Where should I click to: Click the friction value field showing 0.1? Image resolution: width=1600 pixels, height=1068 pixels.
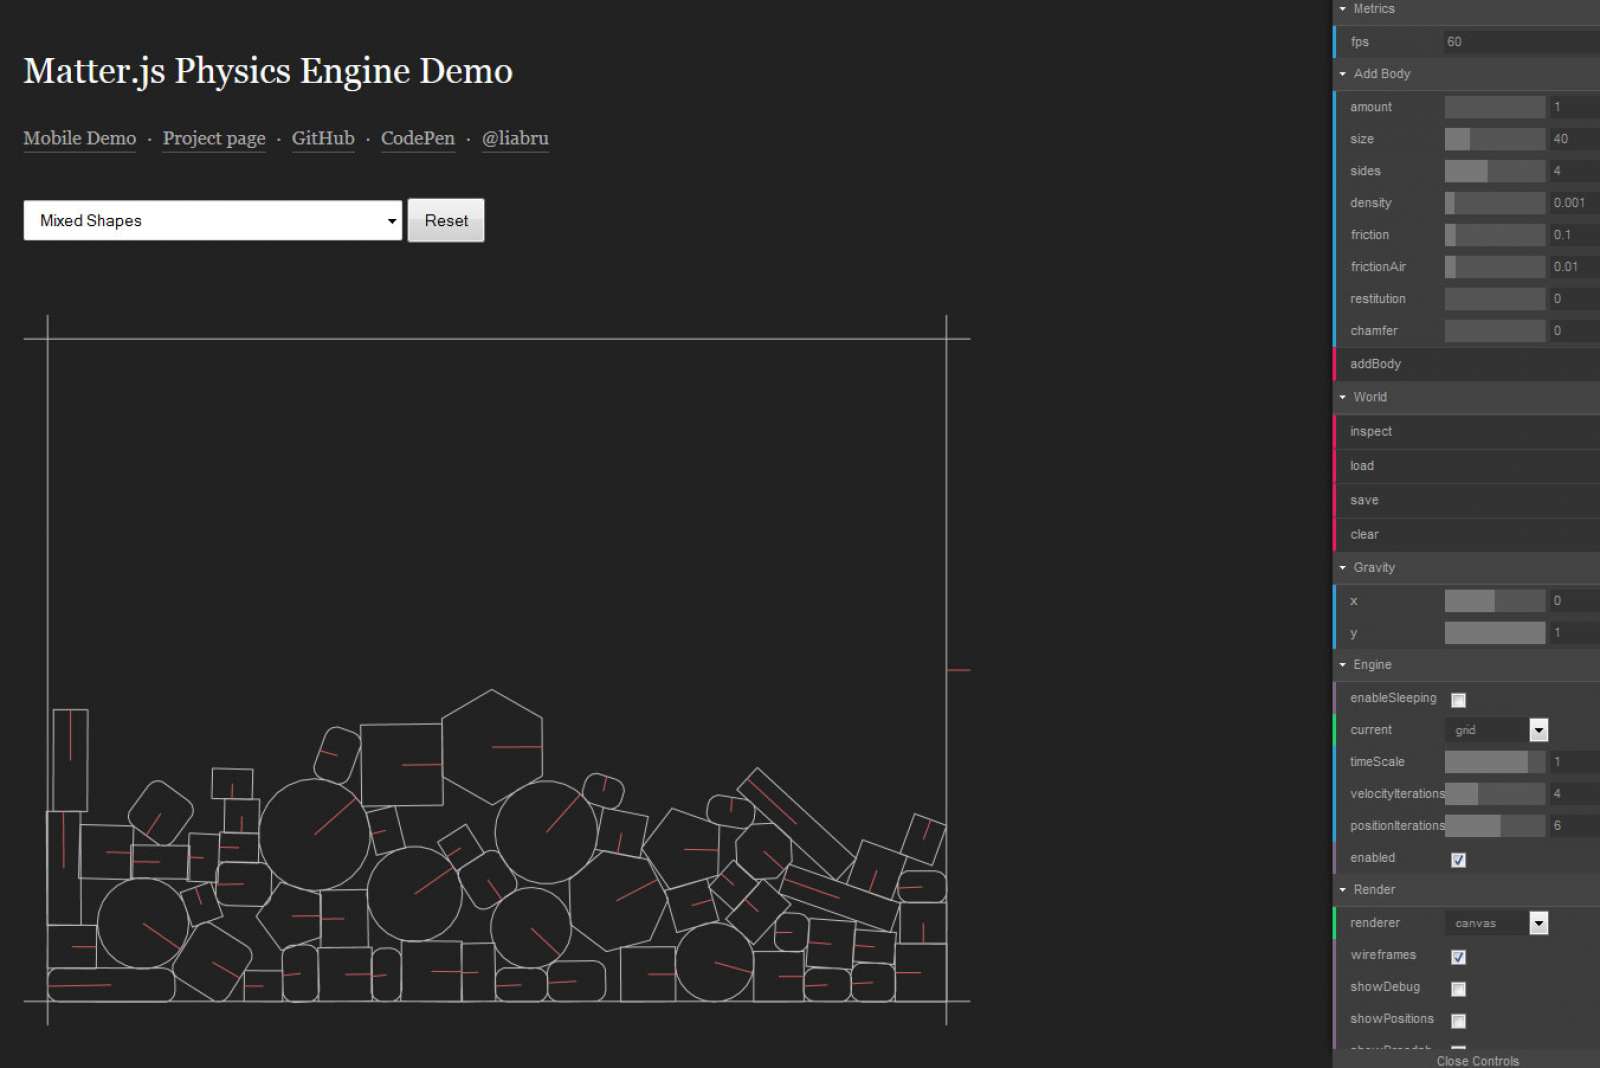click(x=1574, y=235)
